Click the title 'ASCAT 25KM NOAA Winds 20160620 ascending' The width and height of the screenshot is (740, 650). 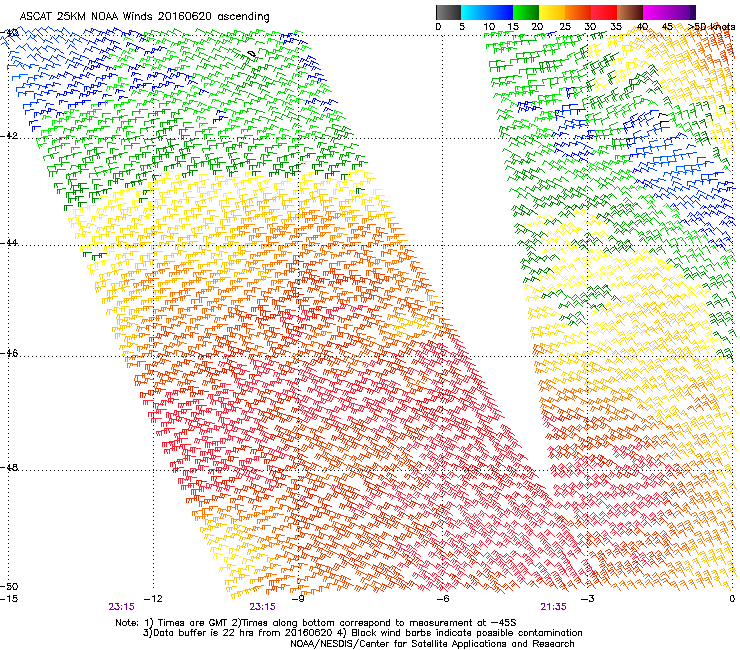pos(144,17)
